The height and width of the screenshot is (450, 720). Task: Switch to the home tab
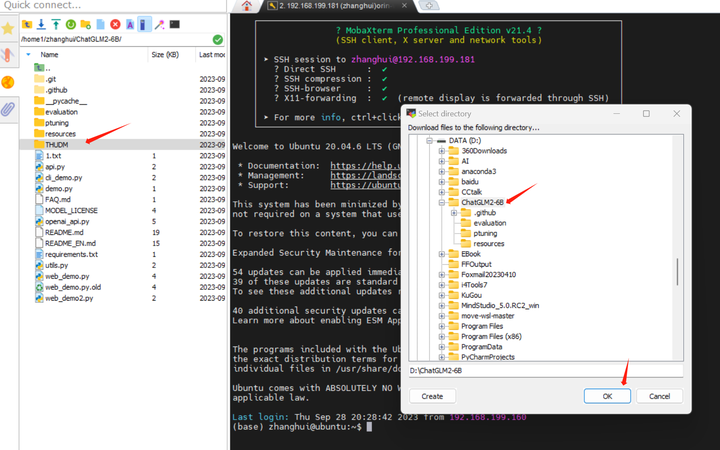(247, 6)
